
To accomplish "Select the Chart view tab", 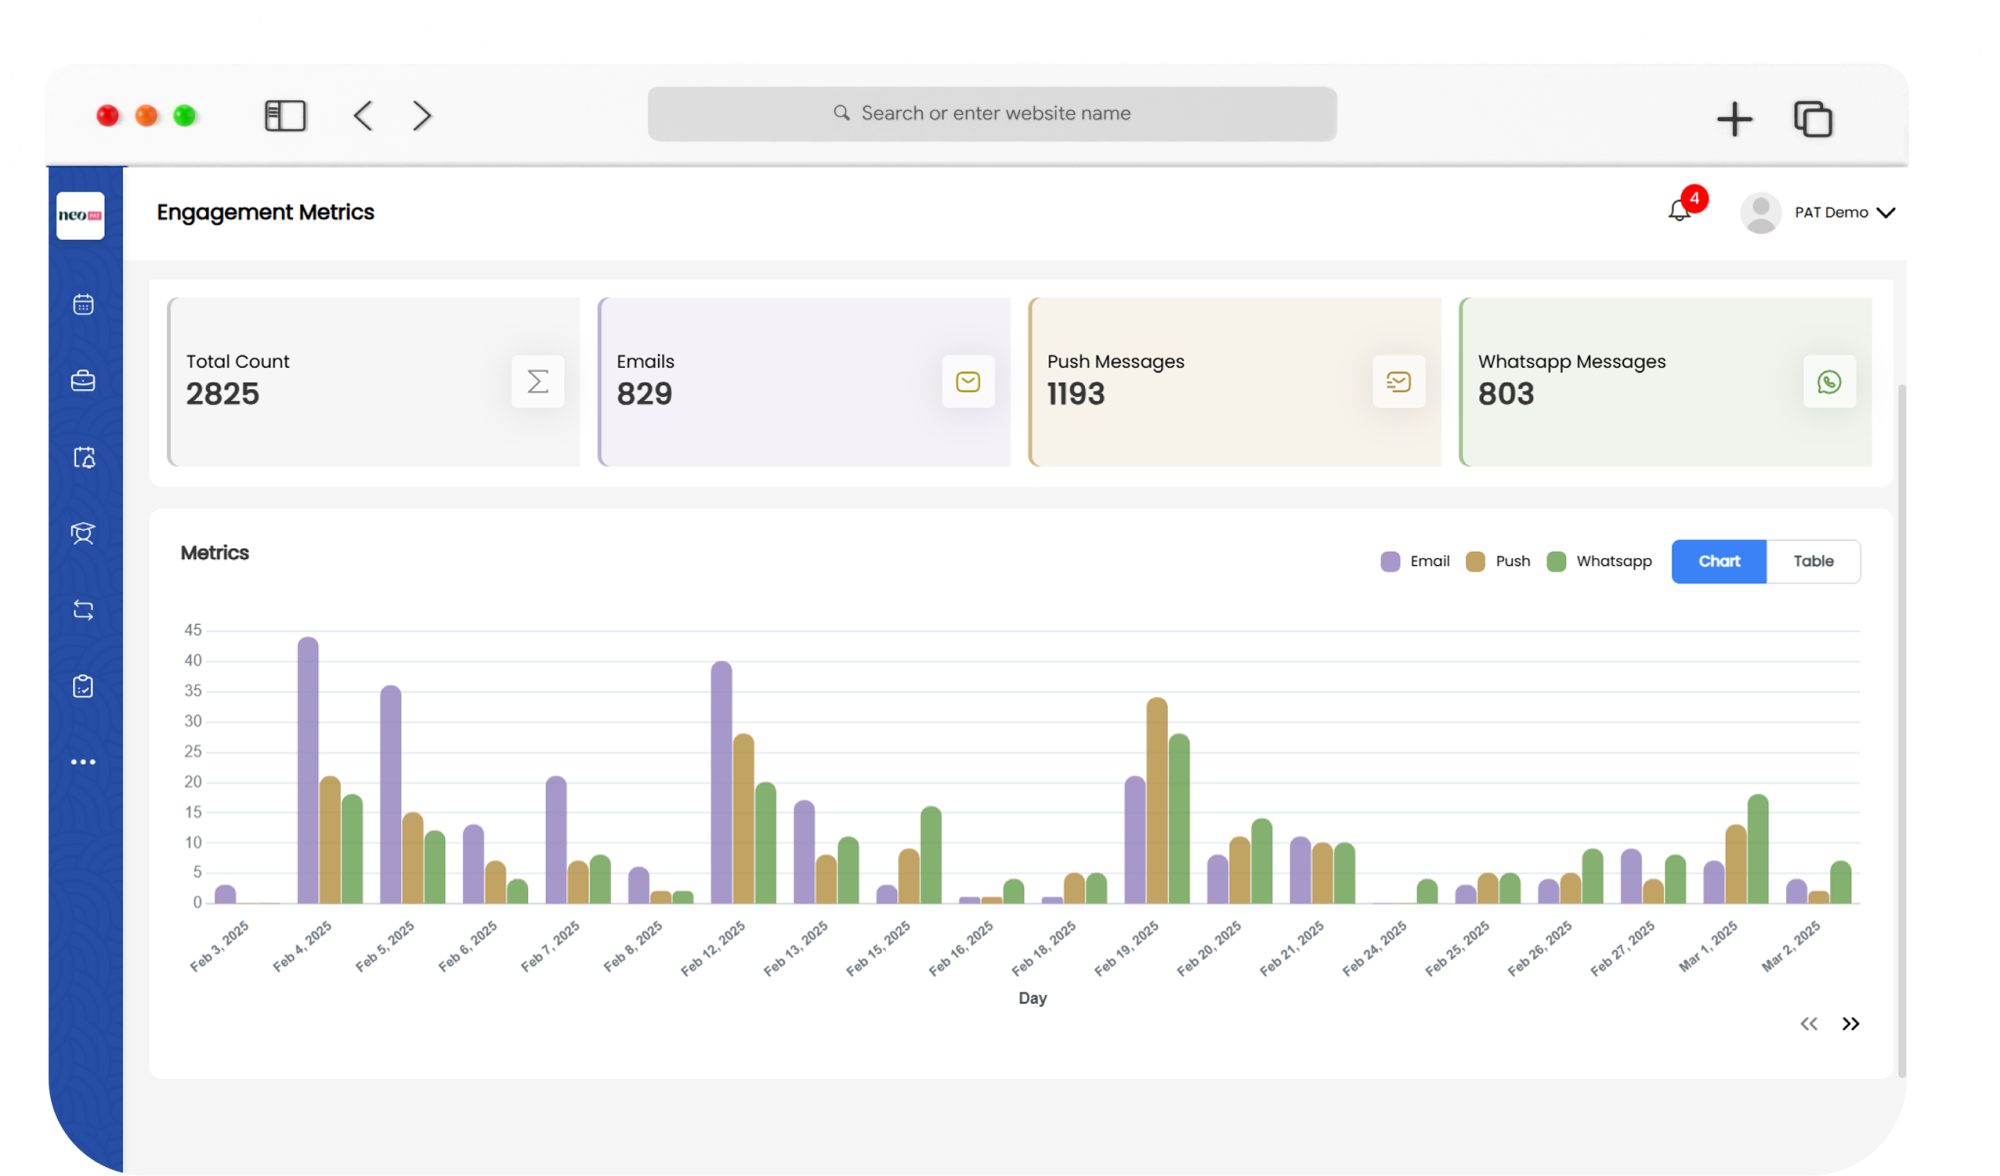I will 1719,561.
